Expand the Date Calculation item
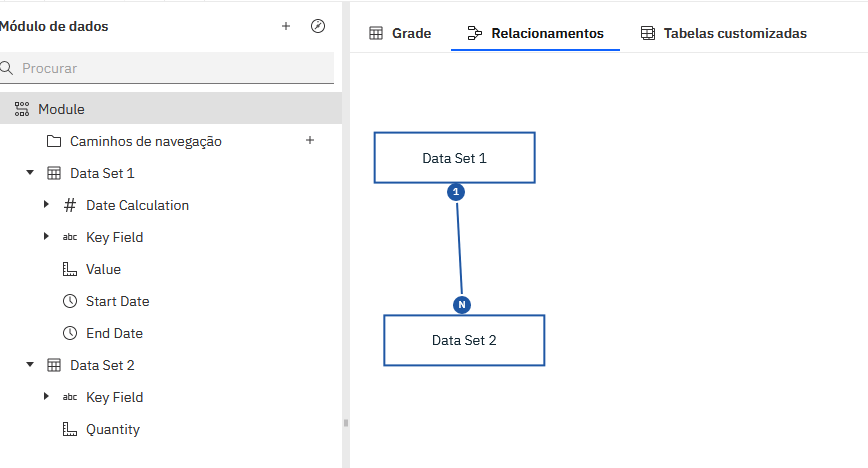This screenshot has width=868, height=468. coord(46,205)
